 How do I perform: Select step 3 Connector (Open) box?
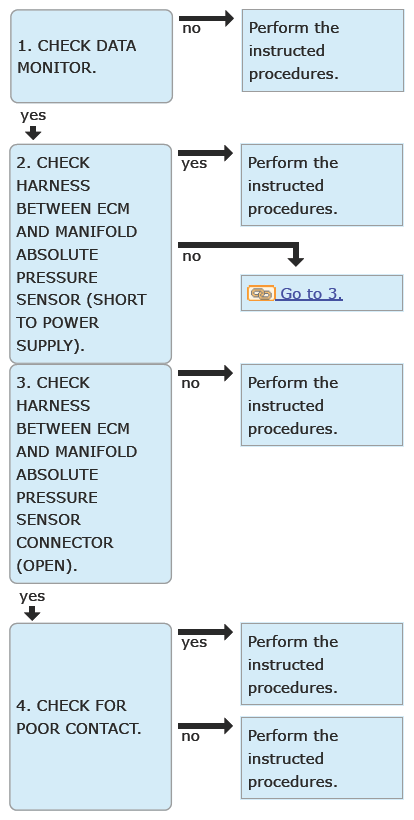pos(90,474)
